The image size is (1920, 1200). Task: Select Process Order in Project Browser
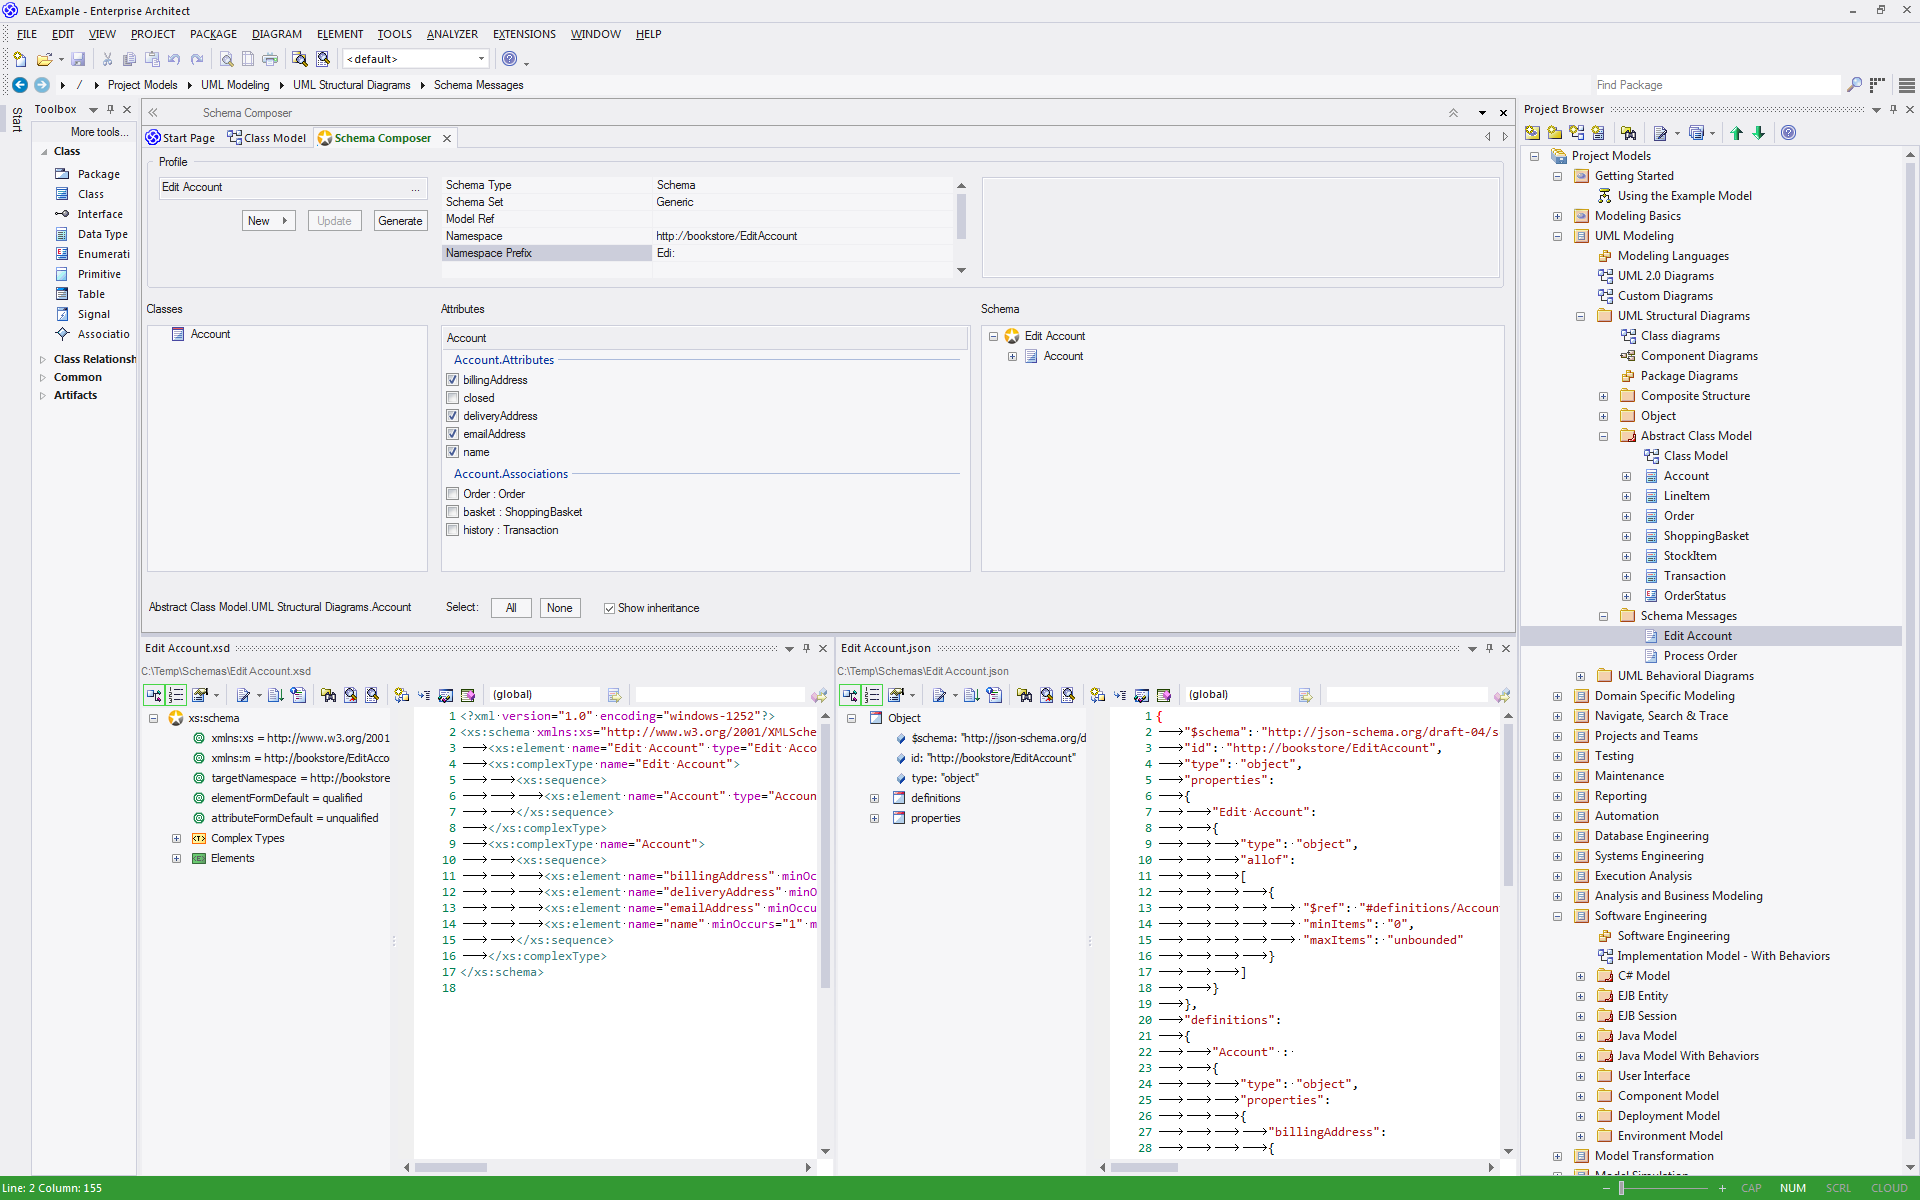point(1700,656)
